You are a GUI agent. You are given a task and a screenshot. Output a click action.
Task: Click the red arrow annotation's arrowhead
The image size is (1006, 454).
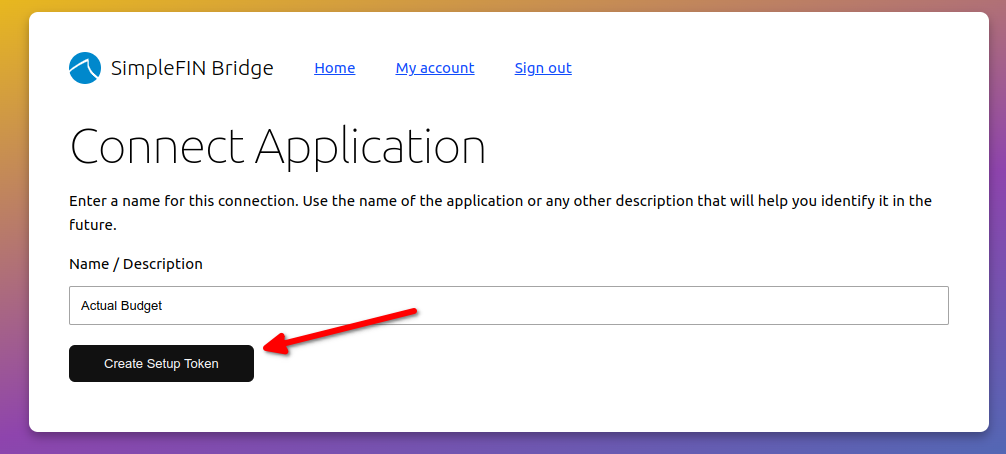272,346
